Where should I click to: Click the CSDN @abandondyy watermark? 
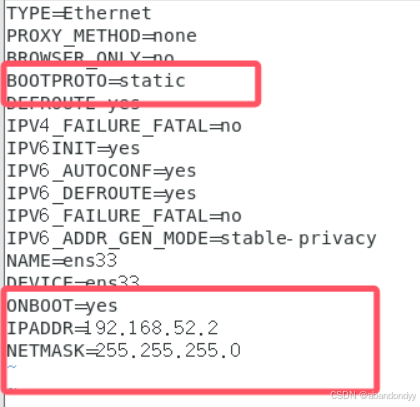(373, 396)
